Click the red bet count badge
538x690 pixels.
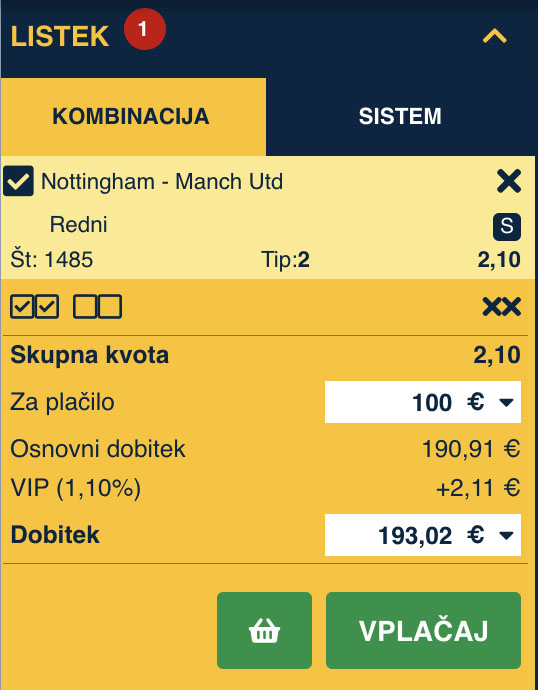(x=145, y=29)
